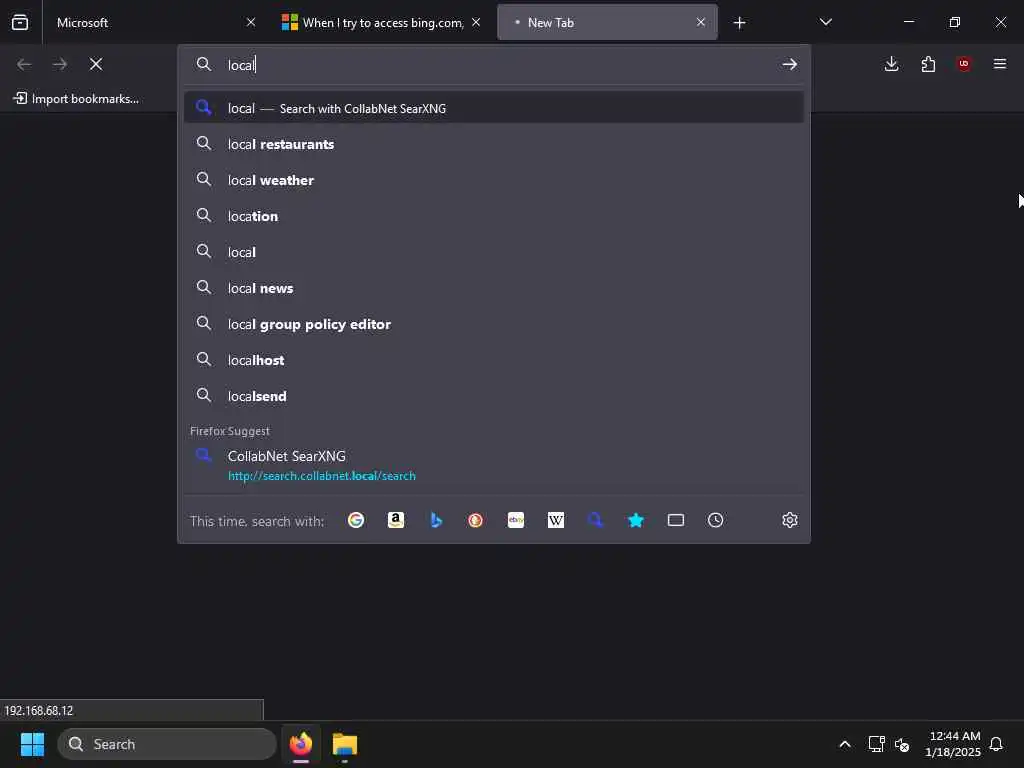
Task: Click the Go arrow in address bar
Action: (x=790, y=64)
